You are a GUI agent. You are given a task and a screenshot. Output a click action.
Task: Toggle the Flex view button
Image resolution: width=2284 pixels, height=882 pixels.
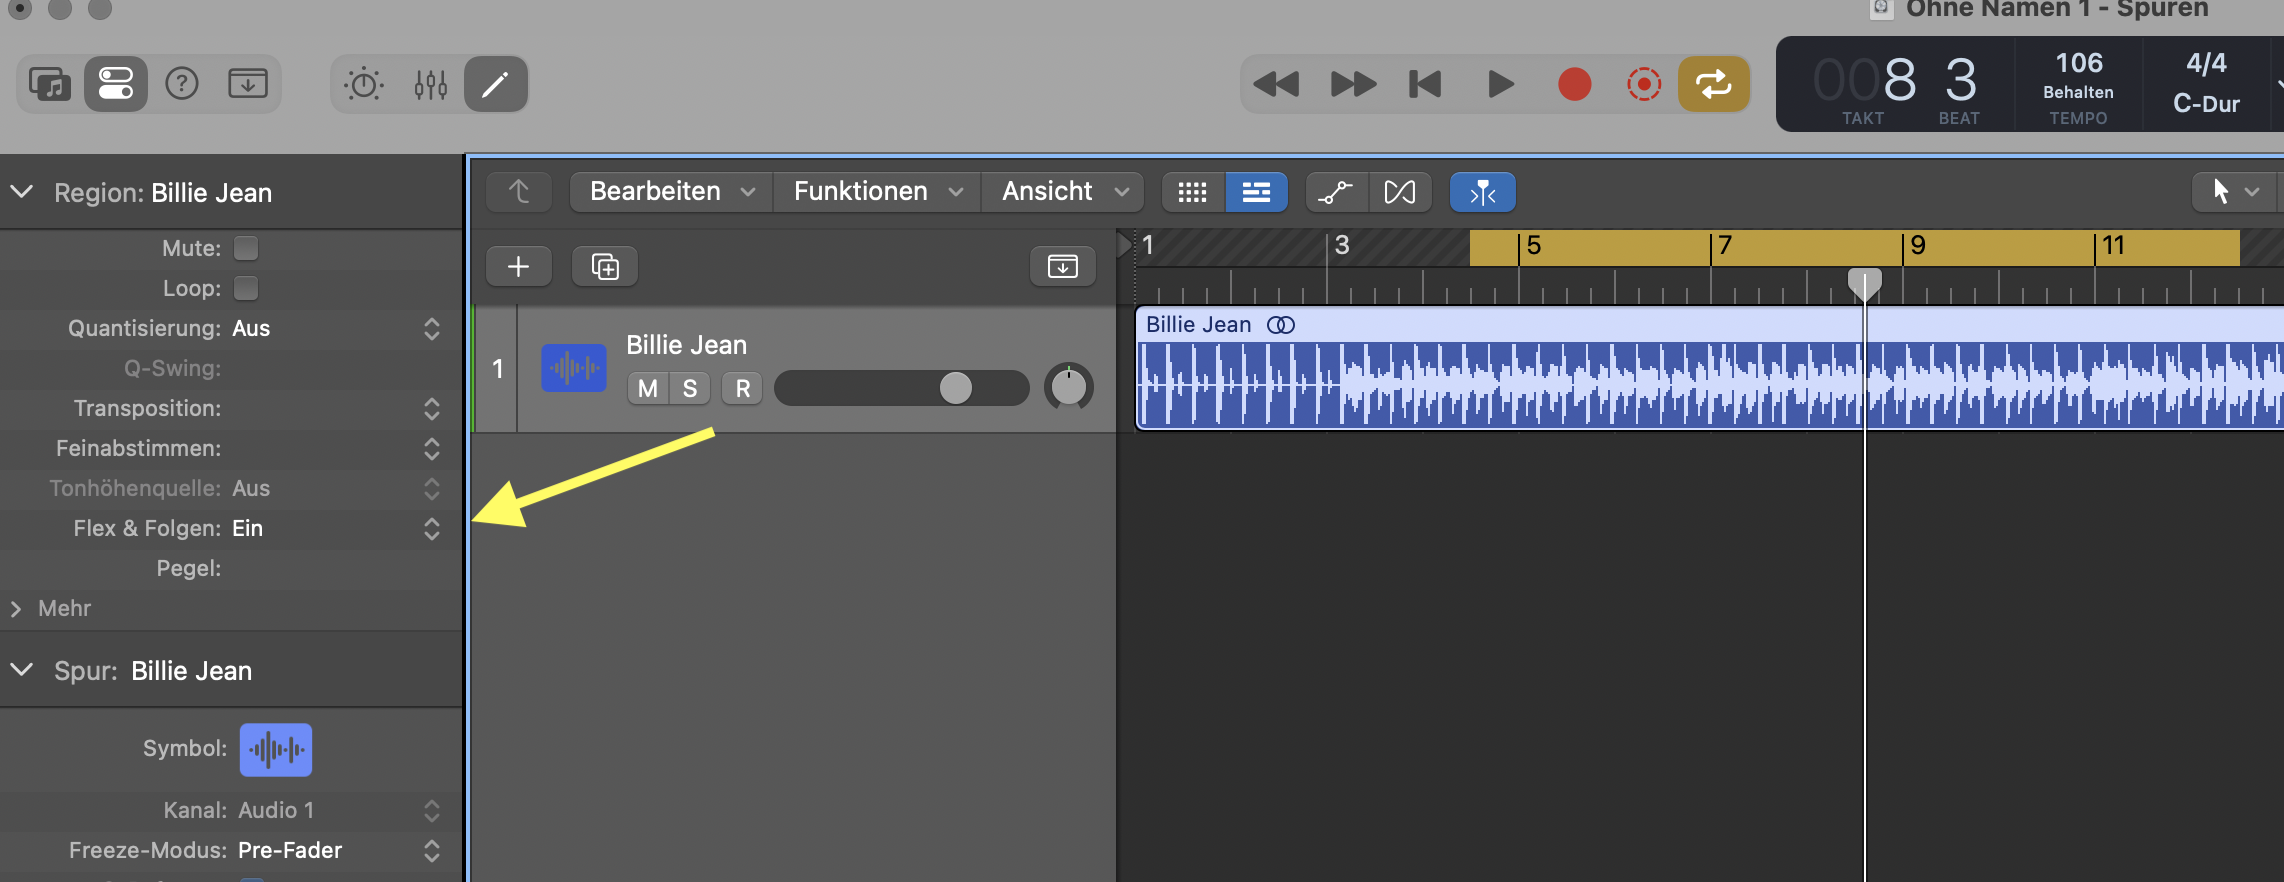[x=1400, y=192]
